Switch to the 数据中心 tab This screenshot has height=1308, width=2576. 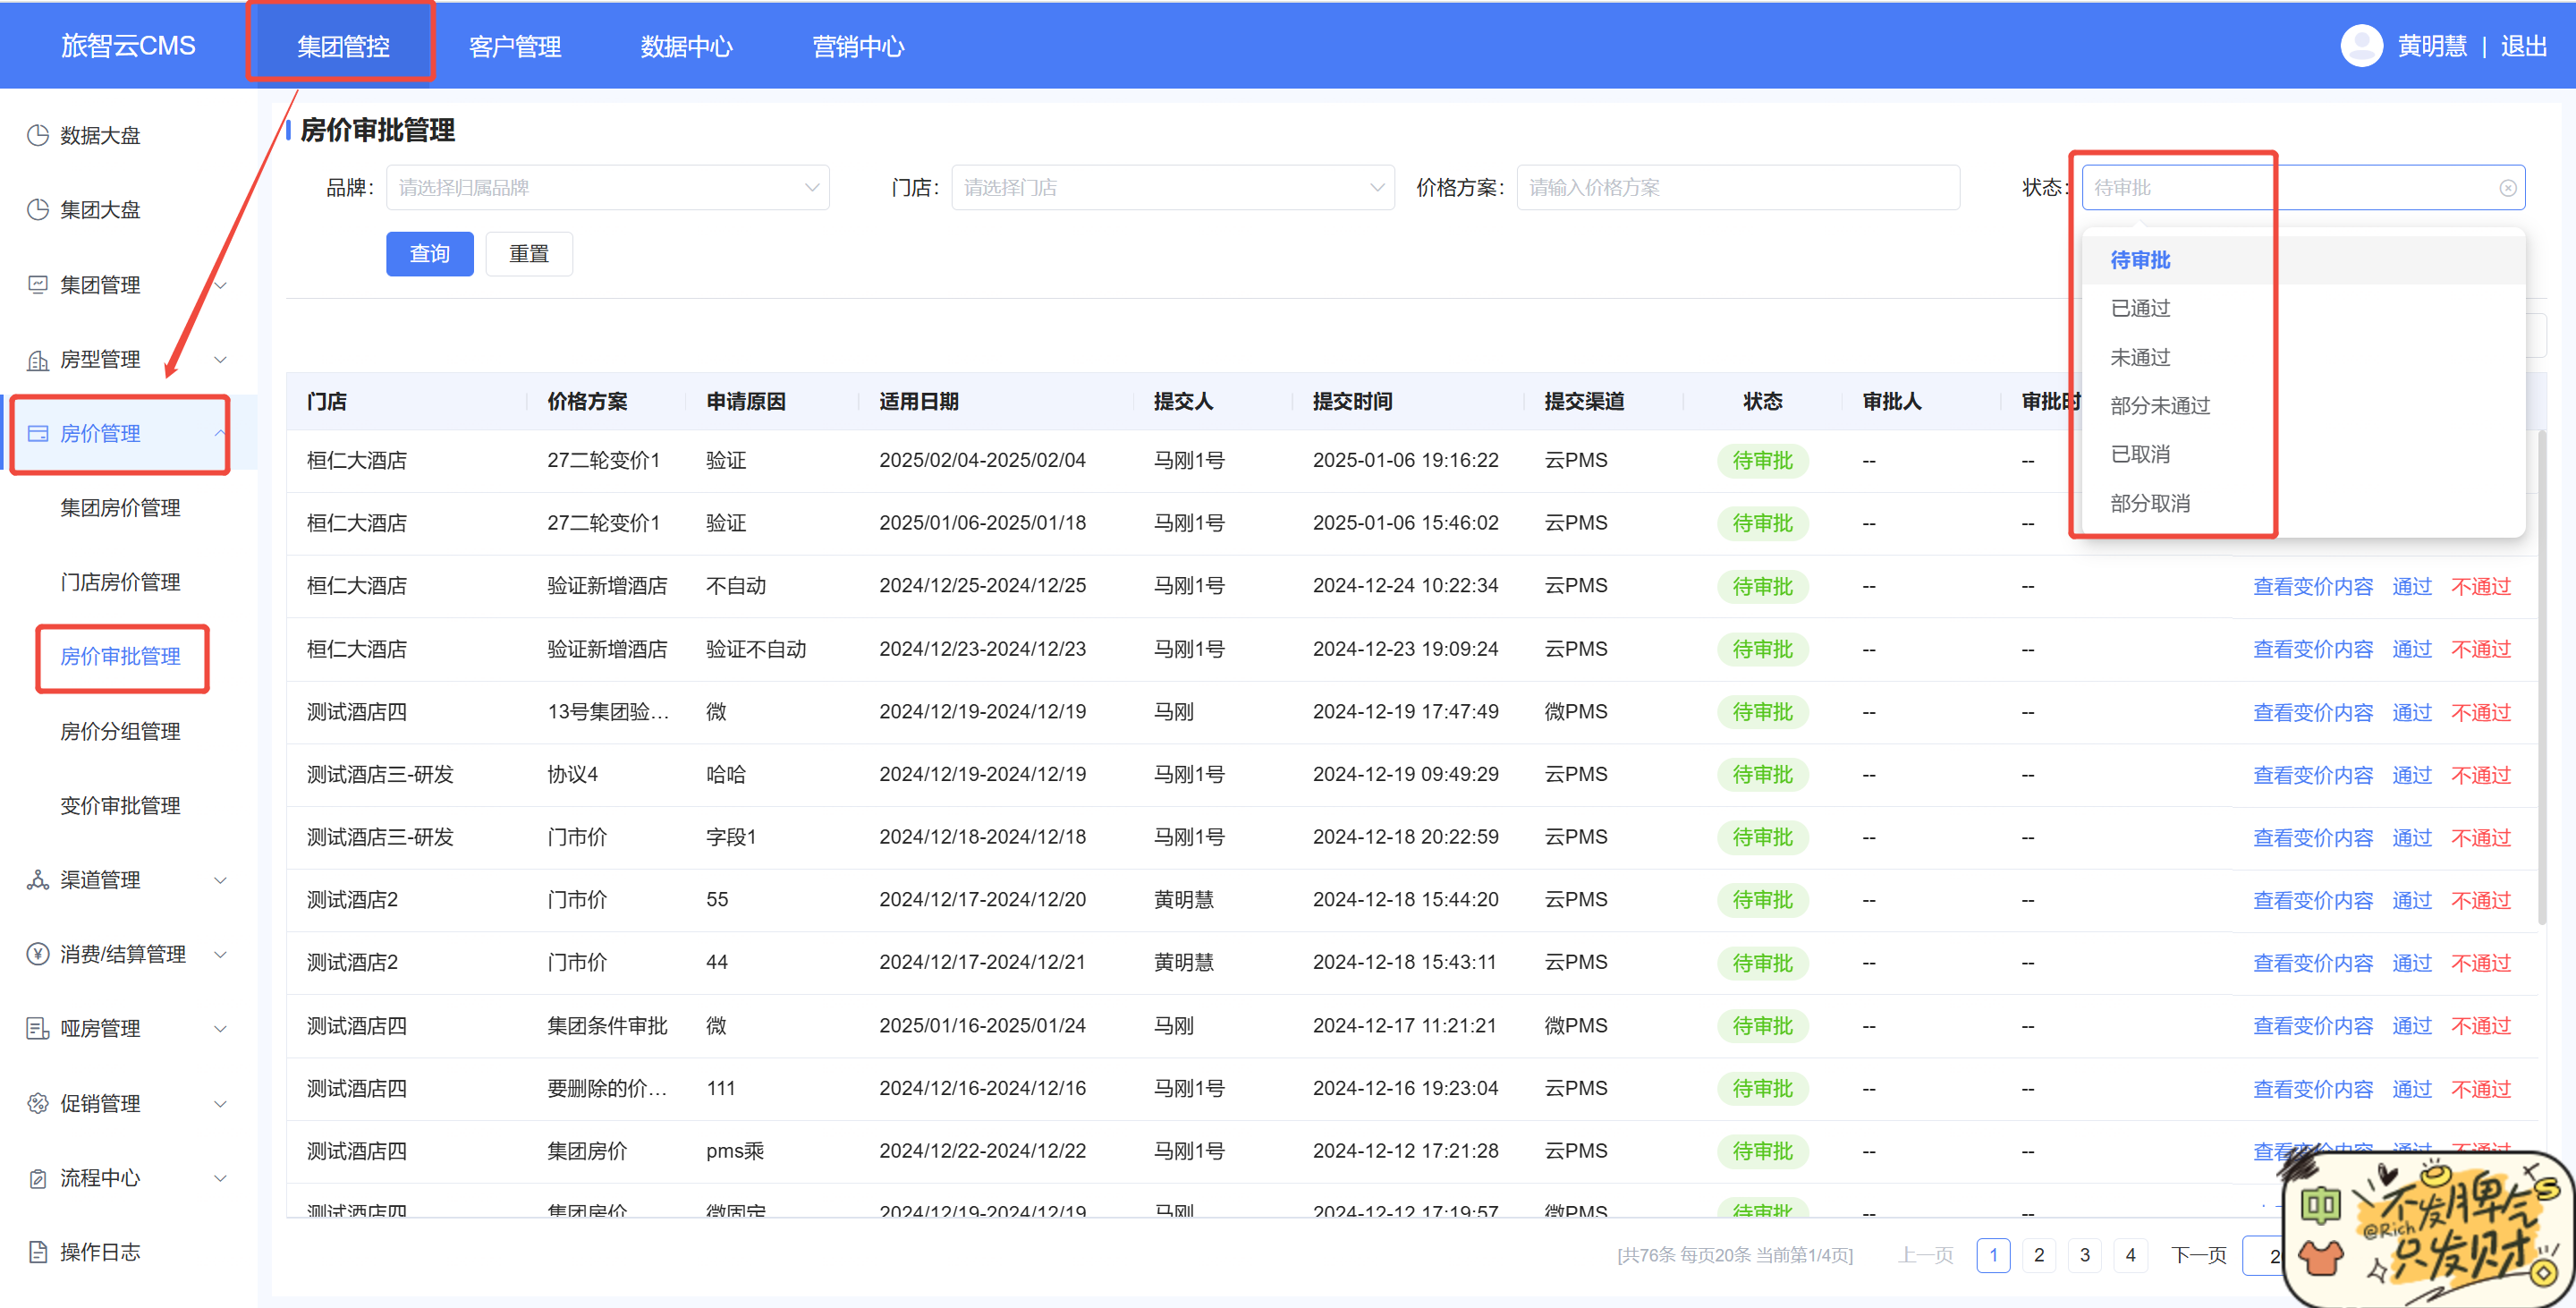pos(687,46)
